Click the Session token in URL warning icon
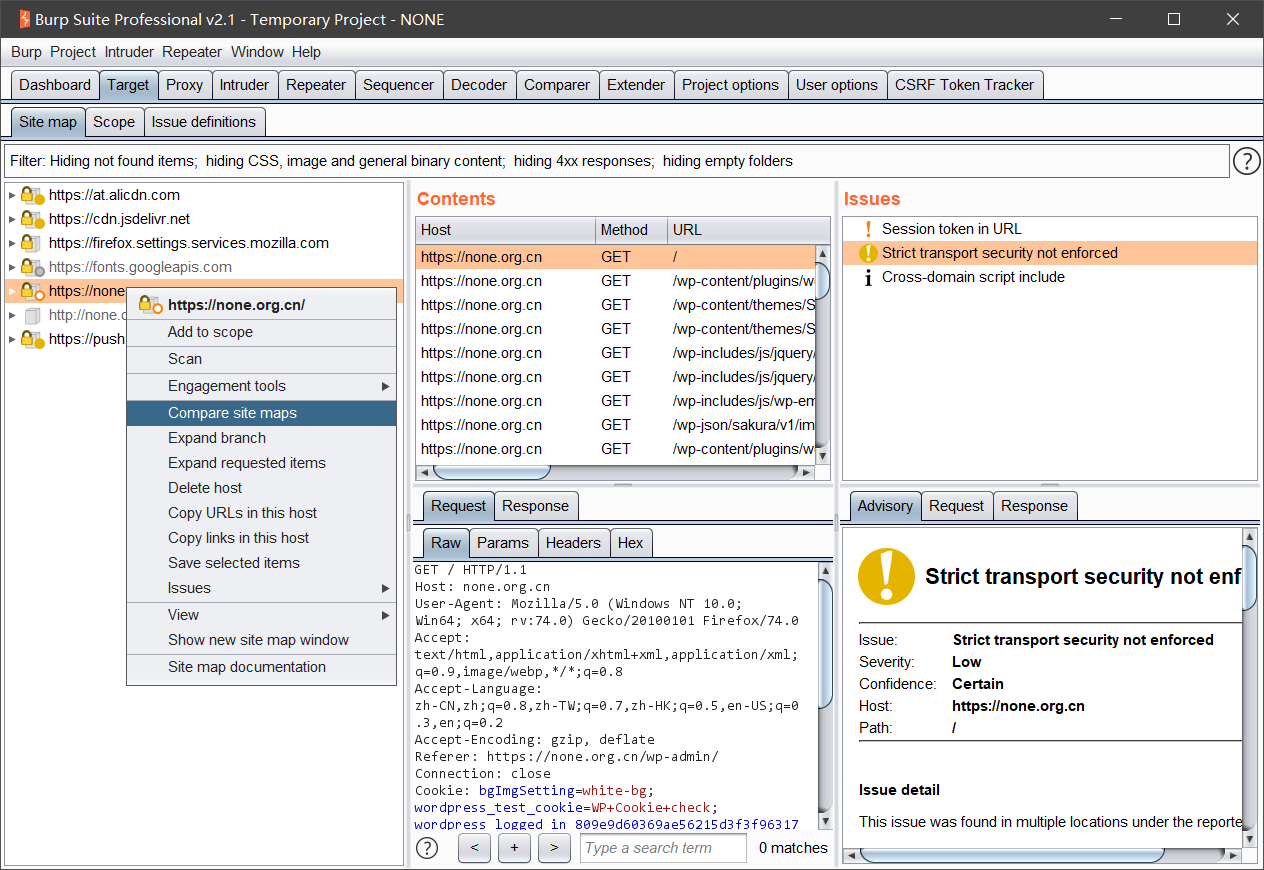1264x870 pixels. click(868, 229)
